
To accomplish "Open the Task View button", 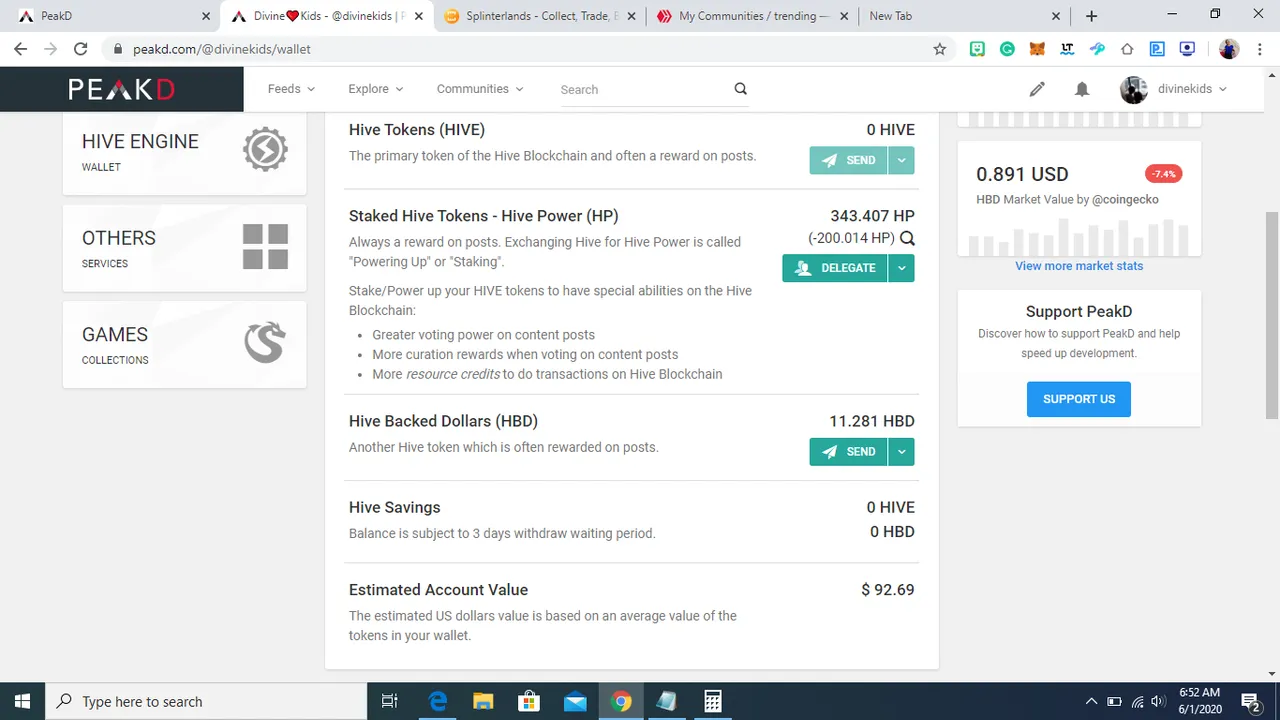I will [390, 701].
